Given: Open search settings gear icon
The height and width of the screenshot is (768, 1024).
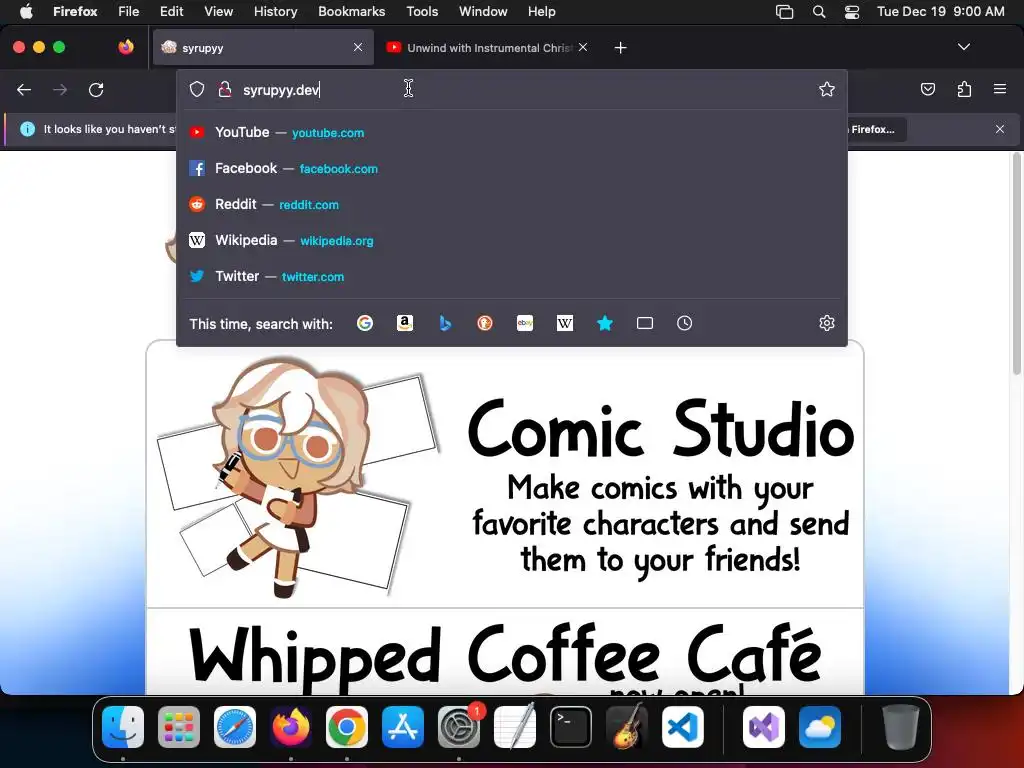Looking at the screenshot, I should [827, 323].
